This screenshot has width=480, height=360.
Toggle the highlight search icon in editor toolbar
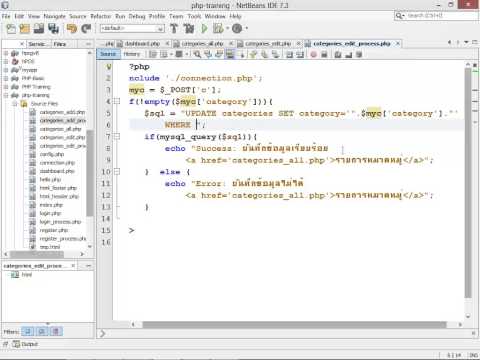tap(230, 54)
